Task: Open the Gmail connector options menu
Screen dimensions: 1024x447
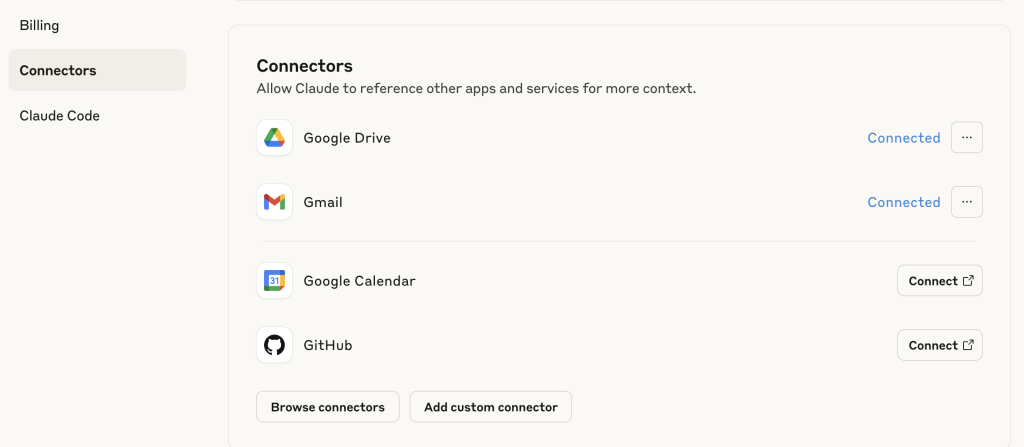Action: click(x=966, y=202)
